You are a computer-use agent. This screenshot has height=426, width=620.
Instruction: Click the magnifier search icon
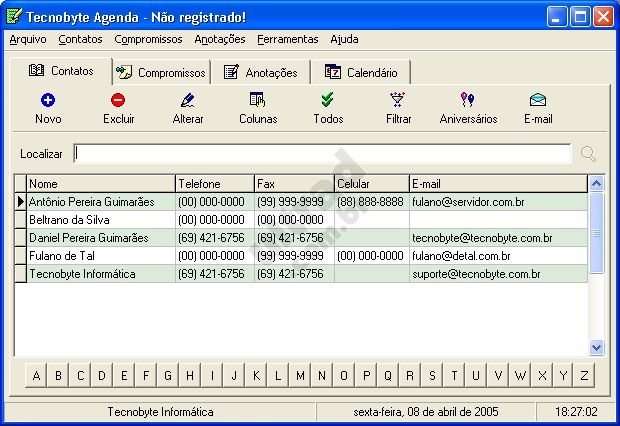coord(588,154)
